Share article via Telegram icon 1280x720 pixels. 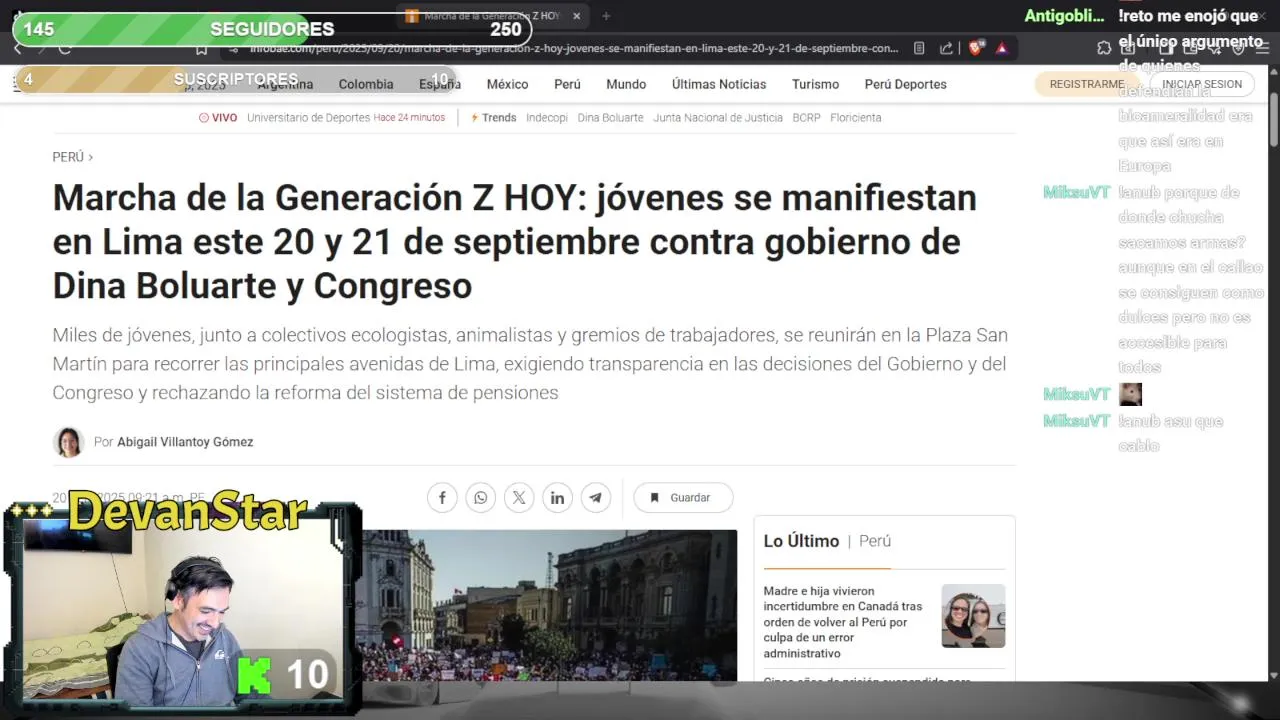click(596, 497)
